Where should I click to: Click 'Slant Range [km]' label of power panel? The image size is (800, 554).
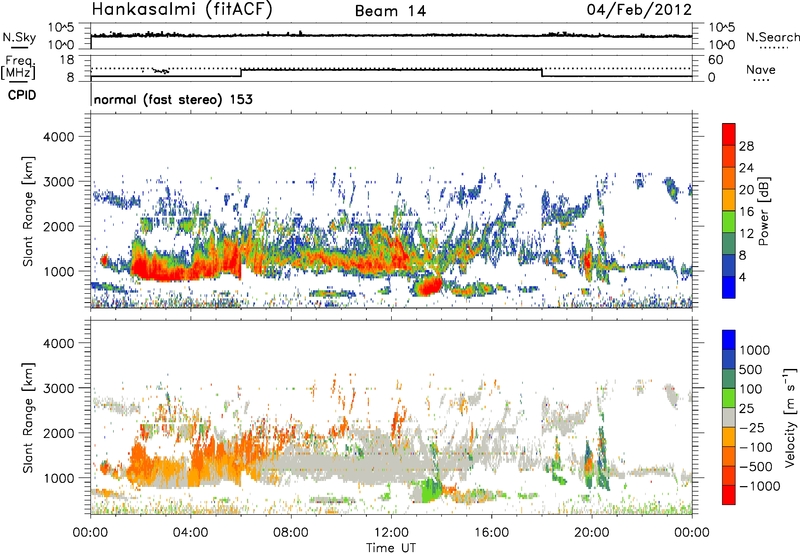tap(28, 211)
